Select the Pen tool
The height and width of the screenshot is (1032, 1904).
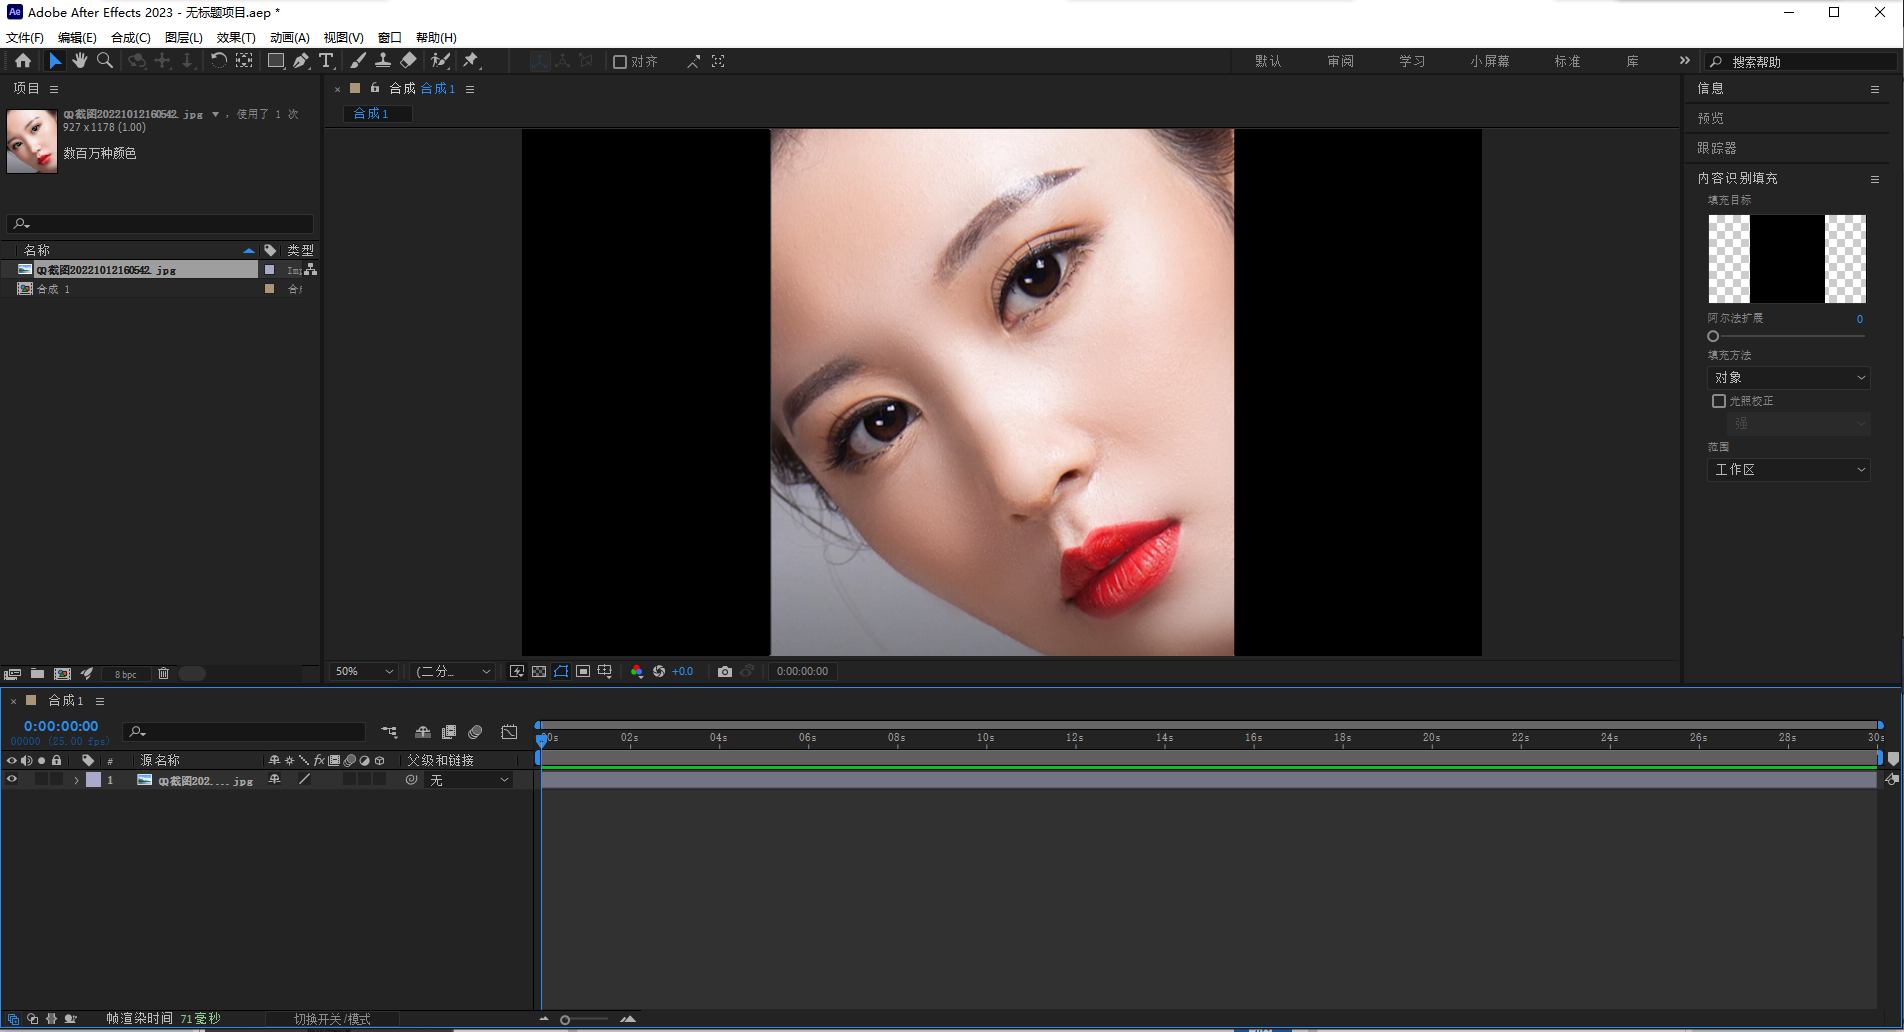coord(301,61)
